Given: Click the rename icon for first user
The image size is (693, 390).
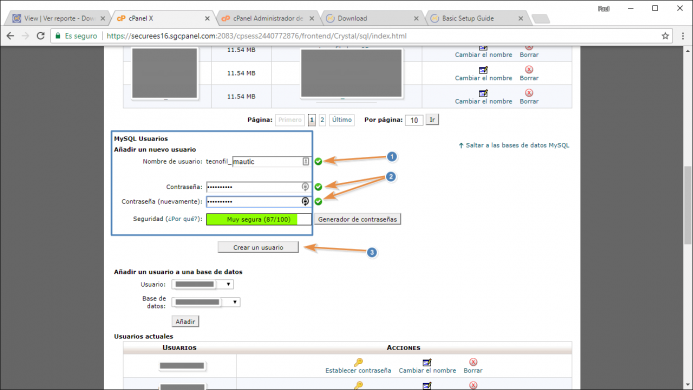Looking at the screenshot, I should tap(426, 363).
